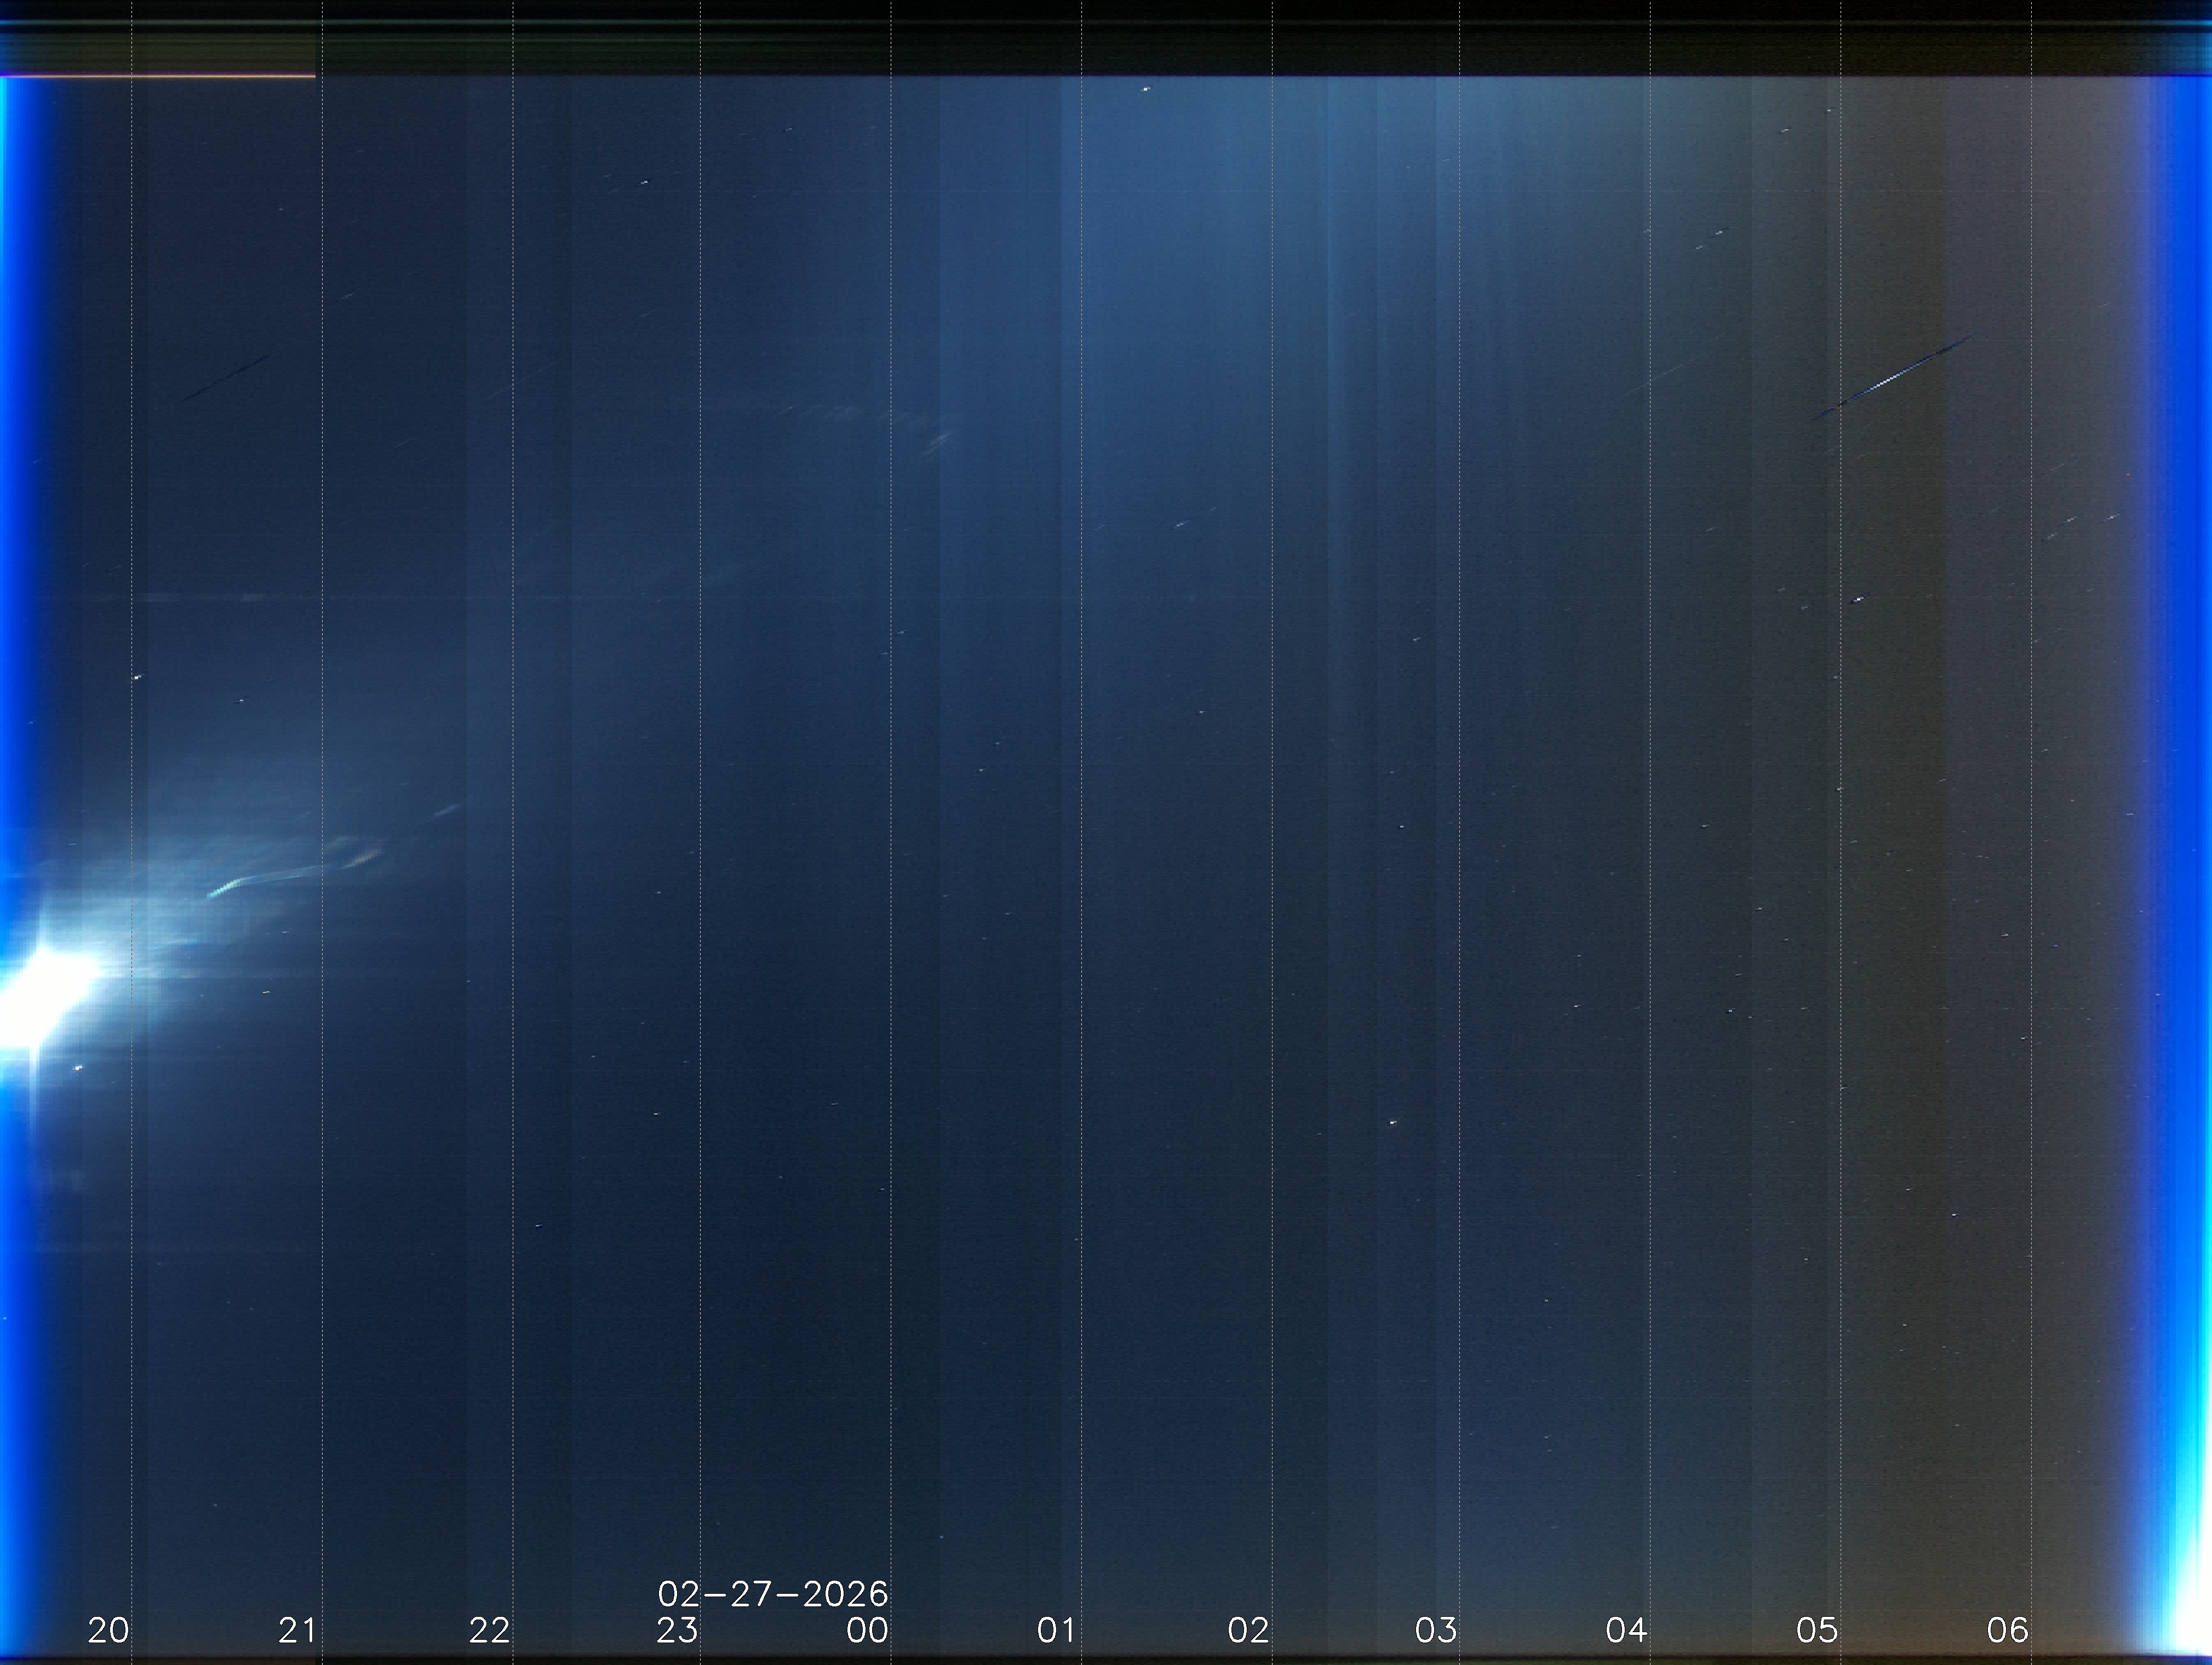Click the 23 hour label
The image size is (2212, 1665).
click(x=677, y=1631)
